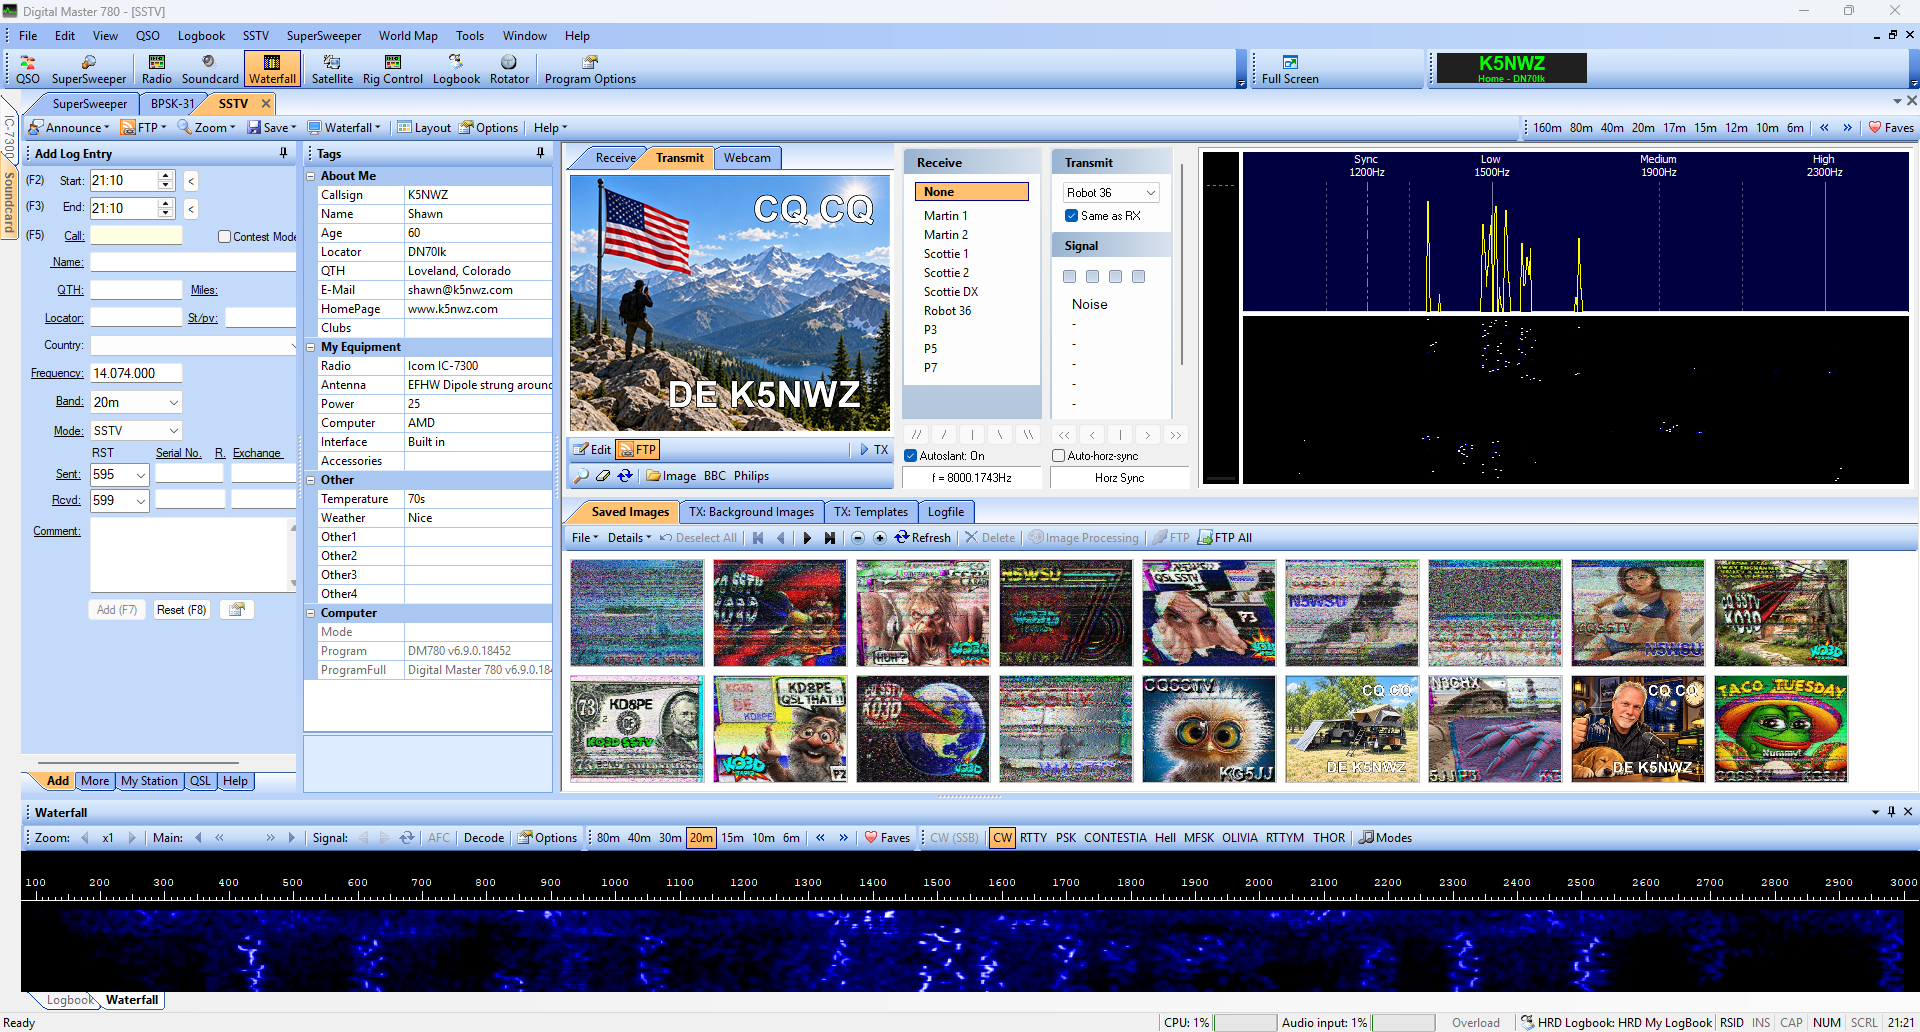Open Program Options in the toolbar
The width and height of the screenshot is (1920, 1032).
(590, 70)
